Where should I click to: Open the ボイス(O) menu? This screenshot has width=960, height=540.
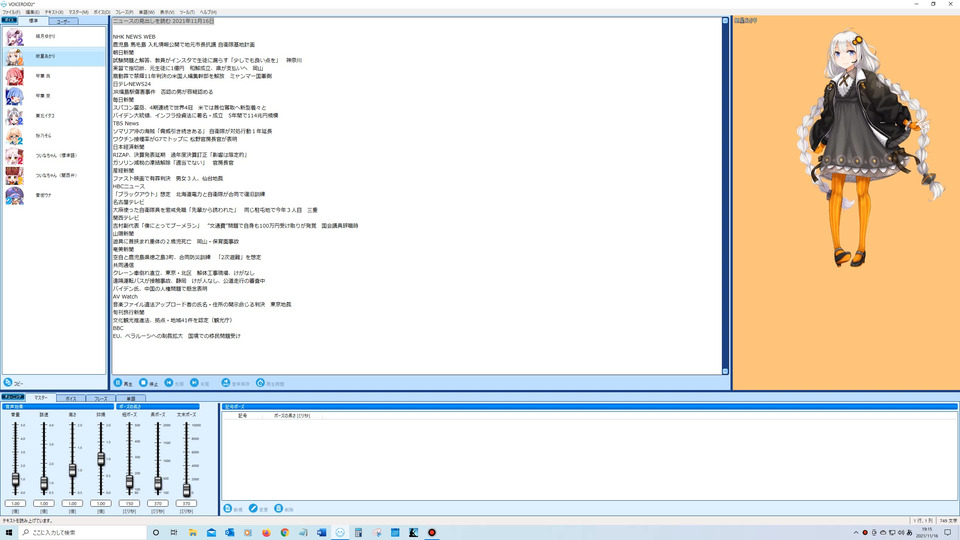pyautogui.click(x=102, y=12)
